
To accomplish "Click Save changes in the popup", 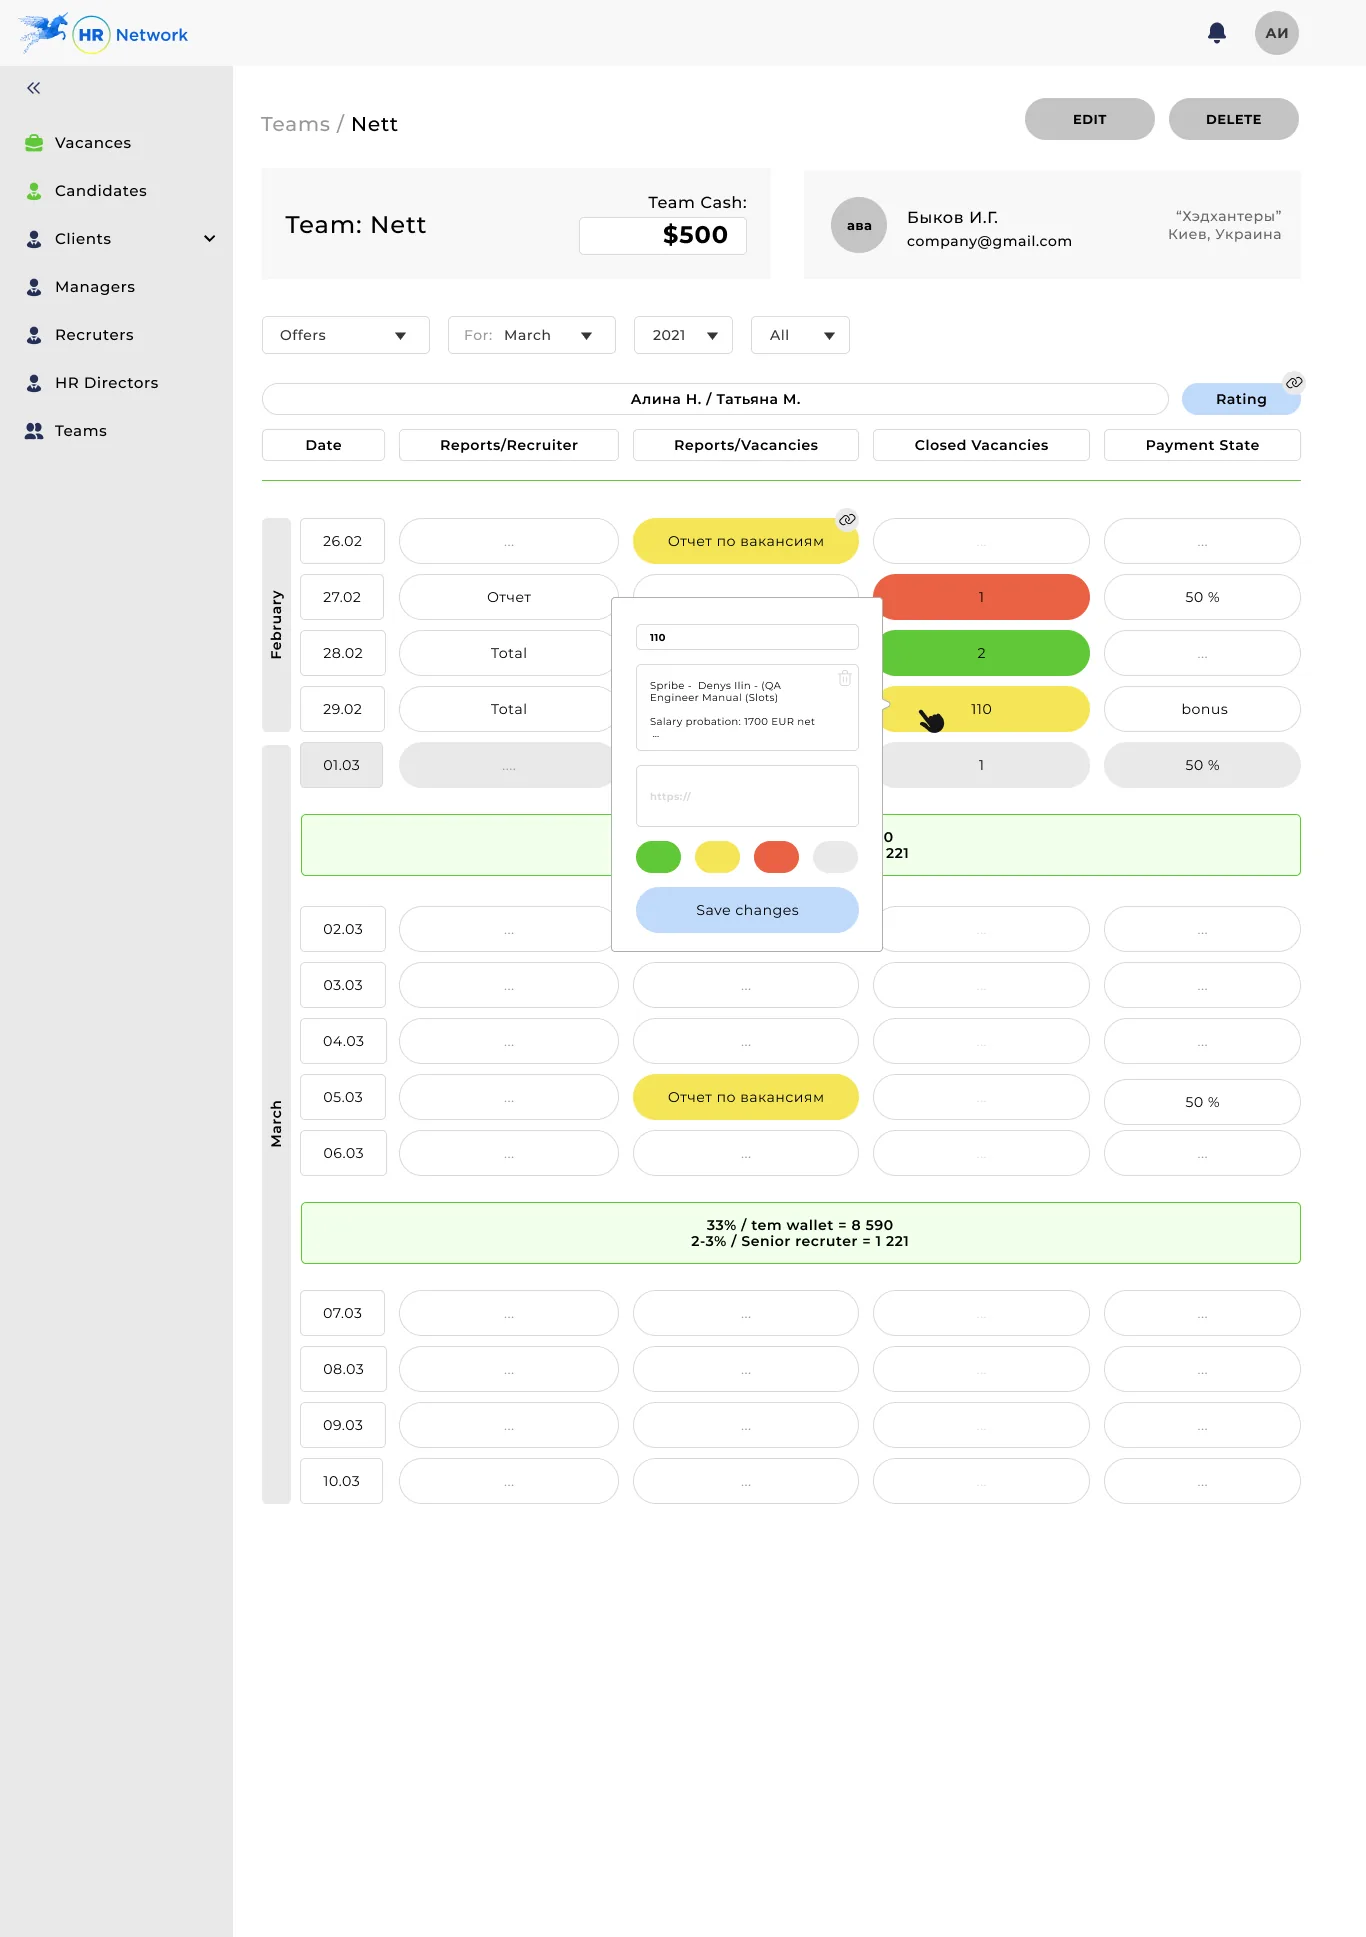I will pyautogui.click(x=747, y=910).
